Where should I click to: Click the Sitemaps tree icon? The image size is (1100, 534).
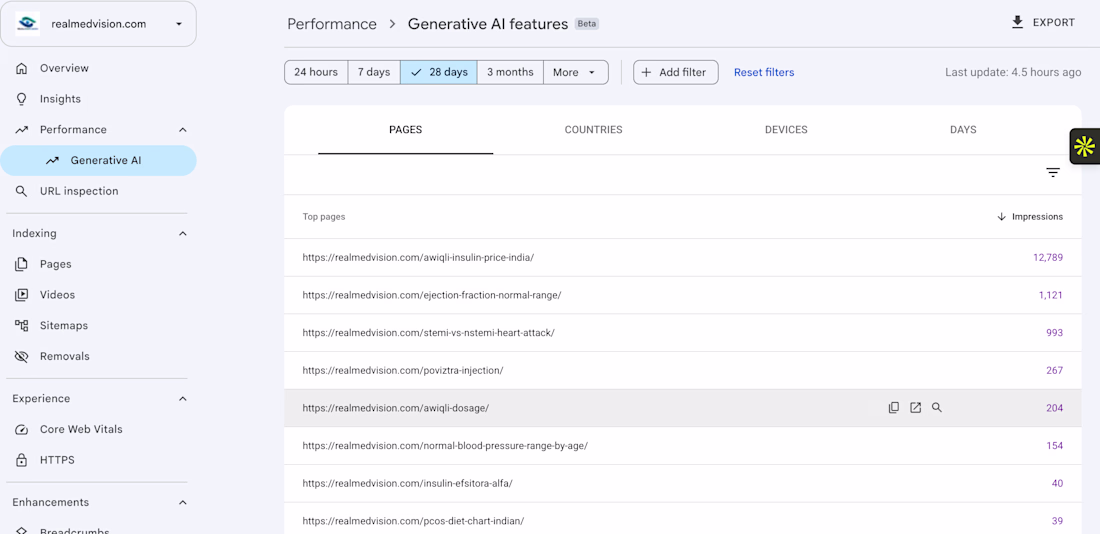(x=22, y=326)
